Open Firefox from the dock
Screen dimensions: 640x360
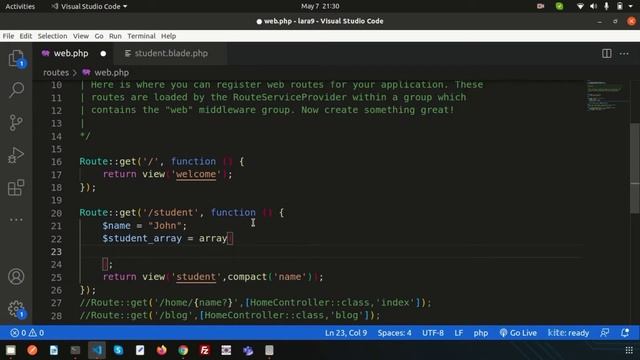162,350
